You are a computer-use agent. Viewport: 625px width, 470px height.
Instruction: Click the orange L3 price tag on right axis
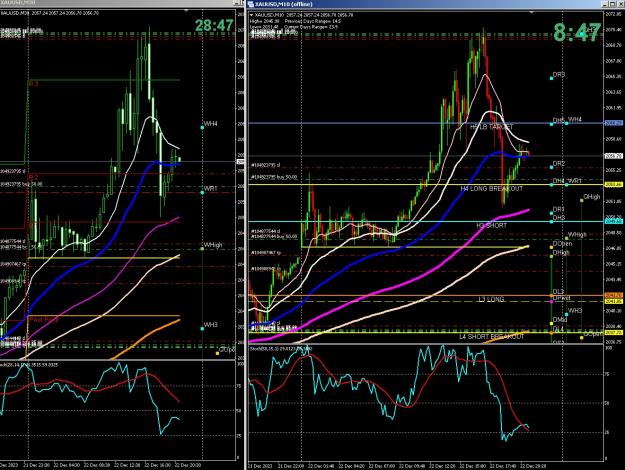(x=613, y=295)
